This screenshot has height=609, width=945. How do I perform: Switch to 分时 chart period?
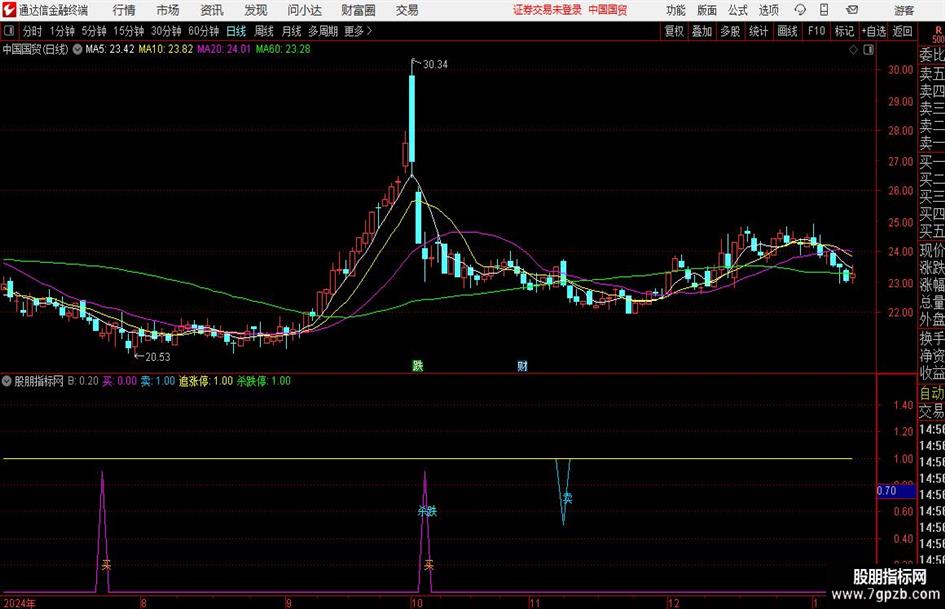point(33,31)
